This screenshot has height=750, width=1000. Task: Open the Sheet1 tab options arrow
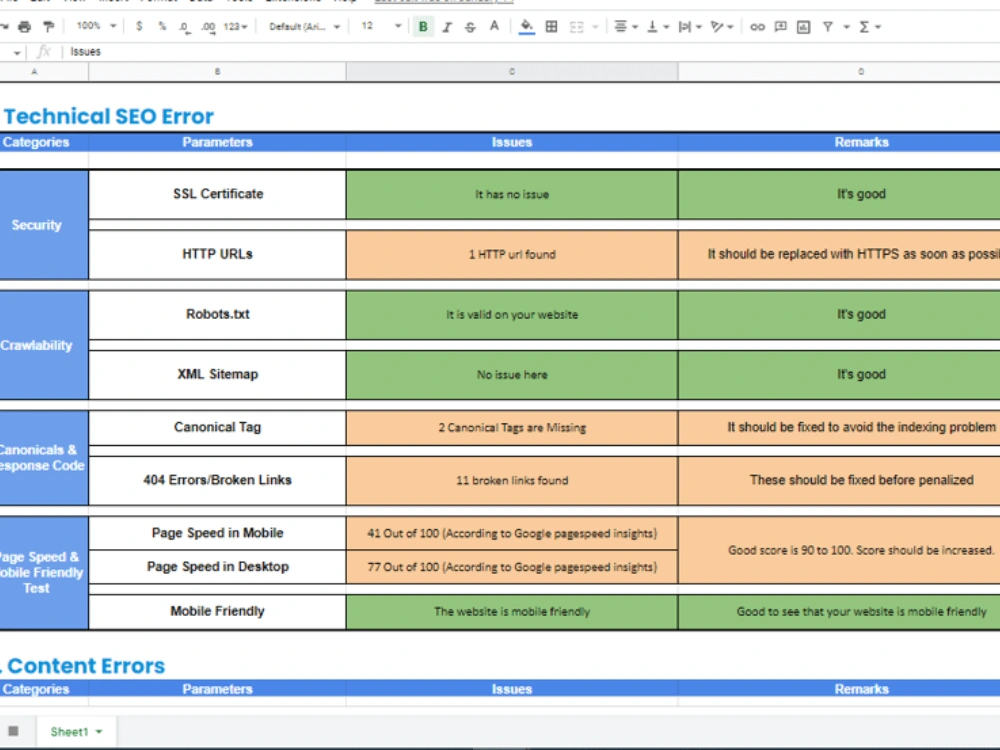[99, 732]
